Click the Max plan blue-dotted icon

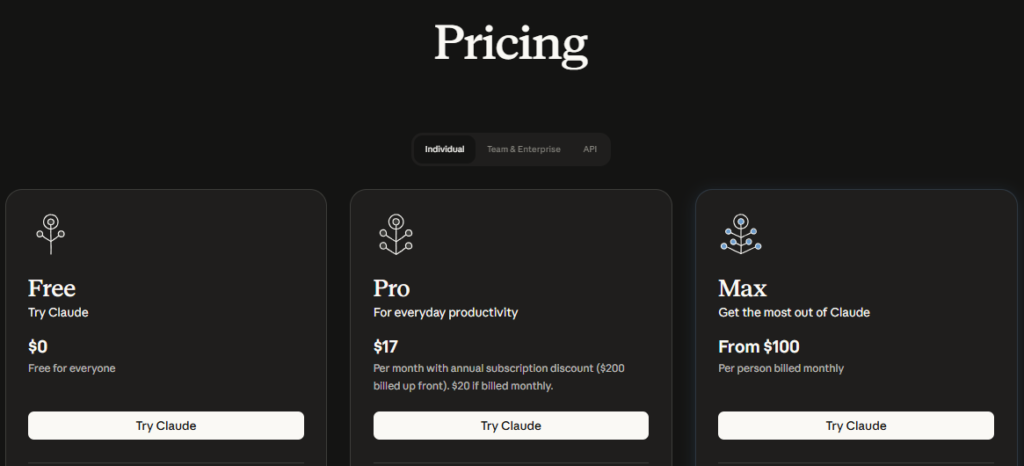[741, 234]
